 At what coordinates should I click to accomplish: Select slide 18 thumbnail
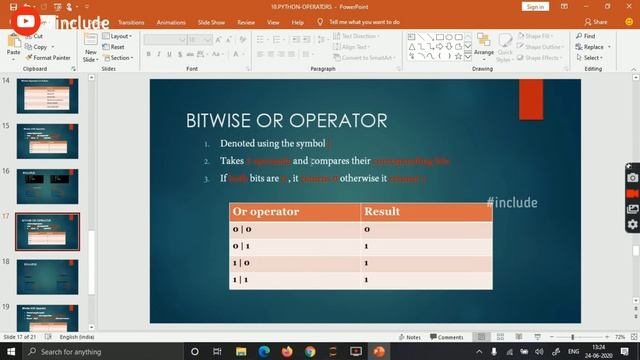47,277
